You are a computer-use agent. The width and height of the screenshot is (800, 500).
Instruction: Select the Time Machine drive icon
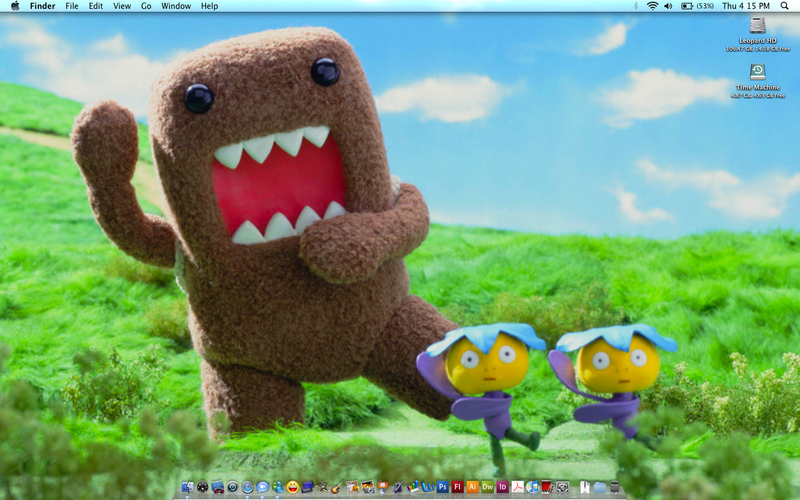[758, 72]
